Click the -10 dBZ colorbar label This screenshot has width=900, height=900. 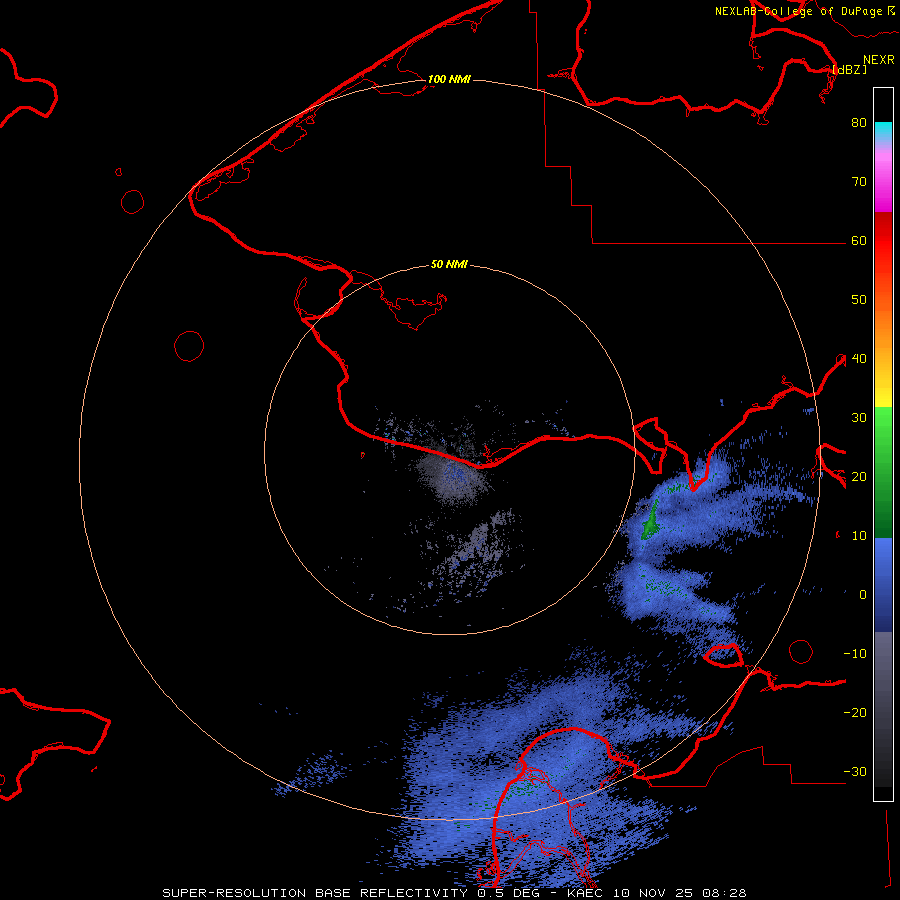(855, 654)
